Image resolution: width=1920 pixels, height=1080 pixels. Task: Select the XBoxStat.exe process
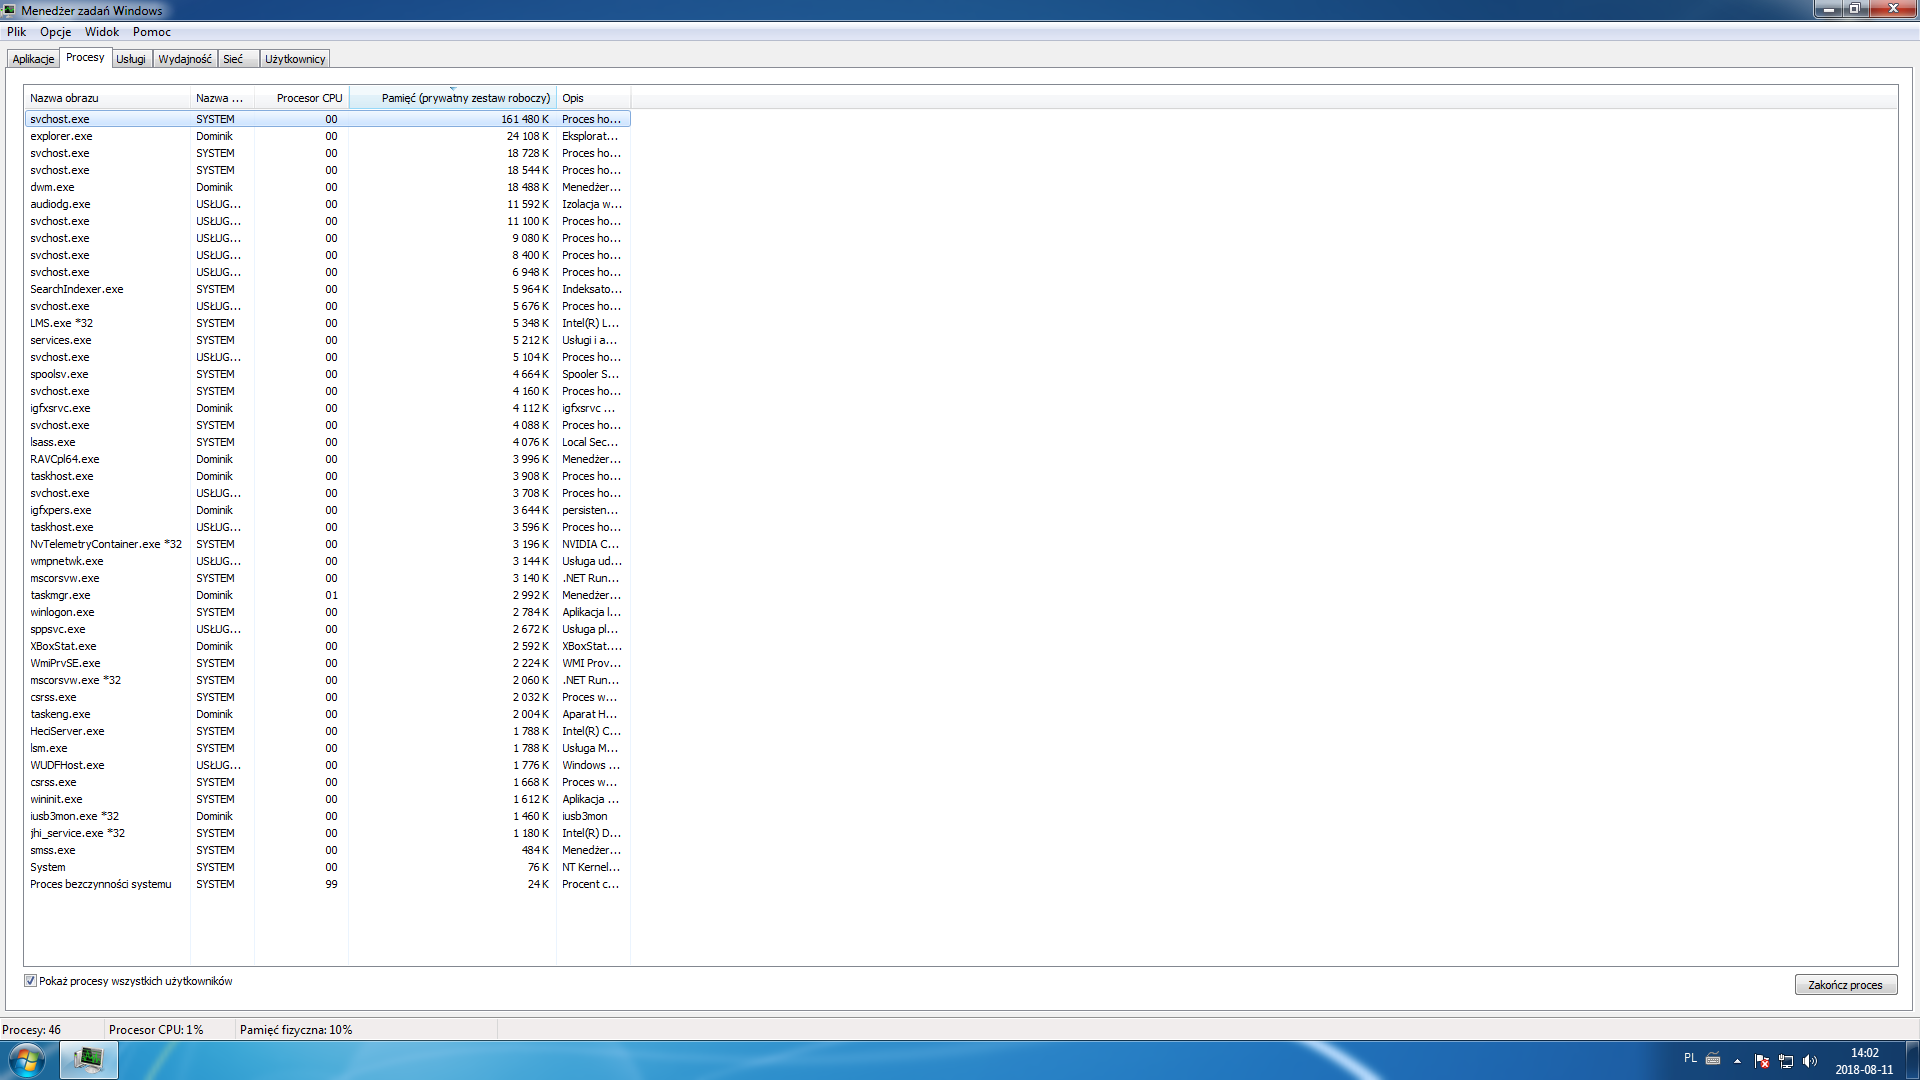(x=327, y=646)
